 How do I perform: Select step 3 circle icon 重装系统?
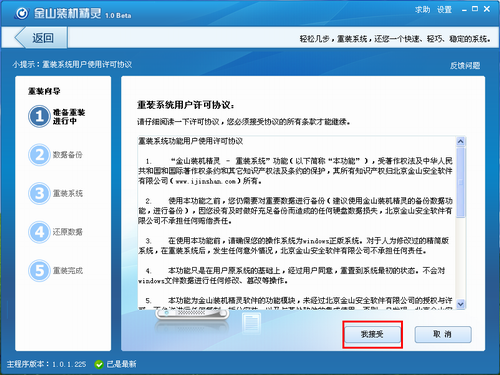pos(39,193)
